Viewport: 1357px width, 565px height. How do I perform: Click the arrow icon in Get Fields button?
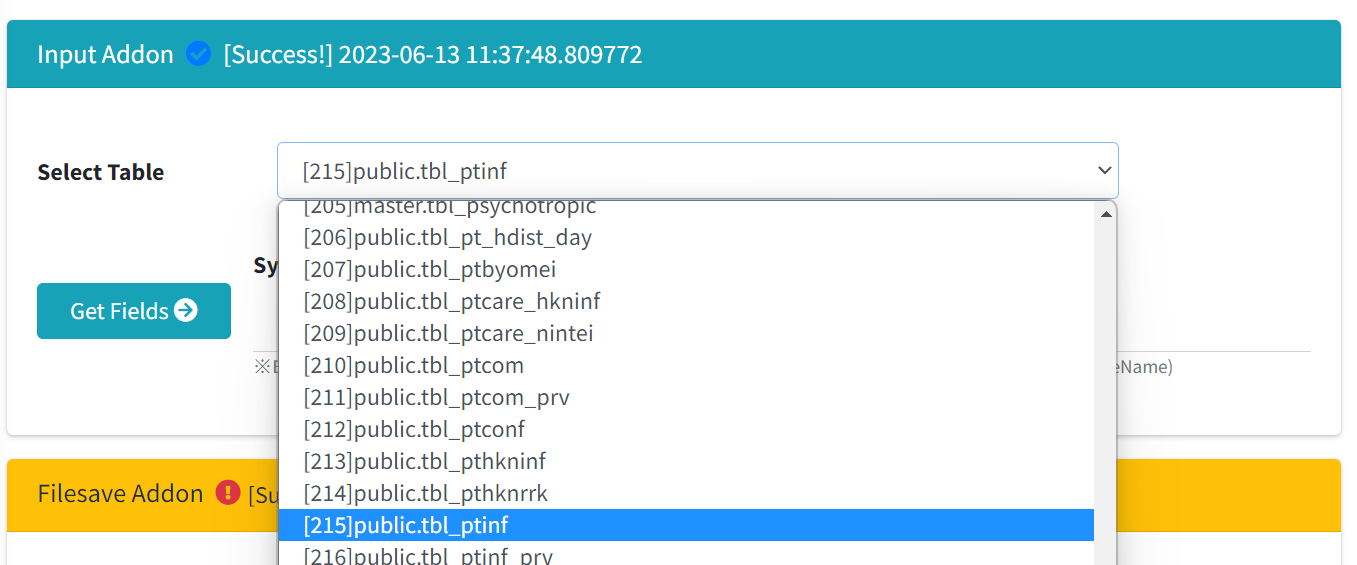tap(186, 311)
